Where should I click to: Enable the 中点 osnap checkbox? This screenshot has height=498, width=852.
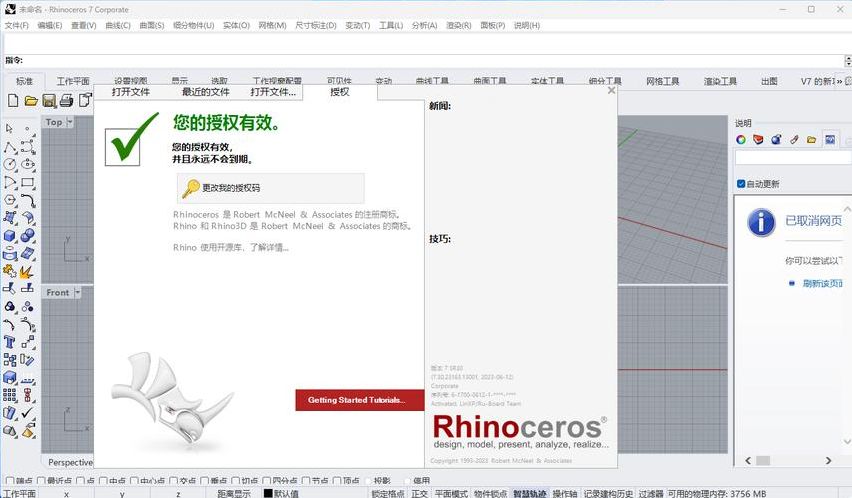click(x=103, y=481)
